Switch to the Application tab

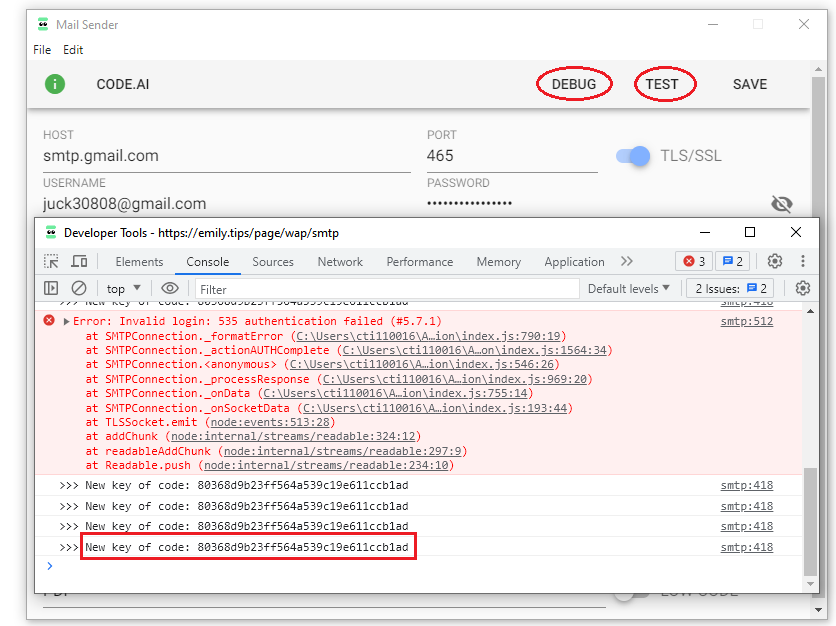coord(574,262)
